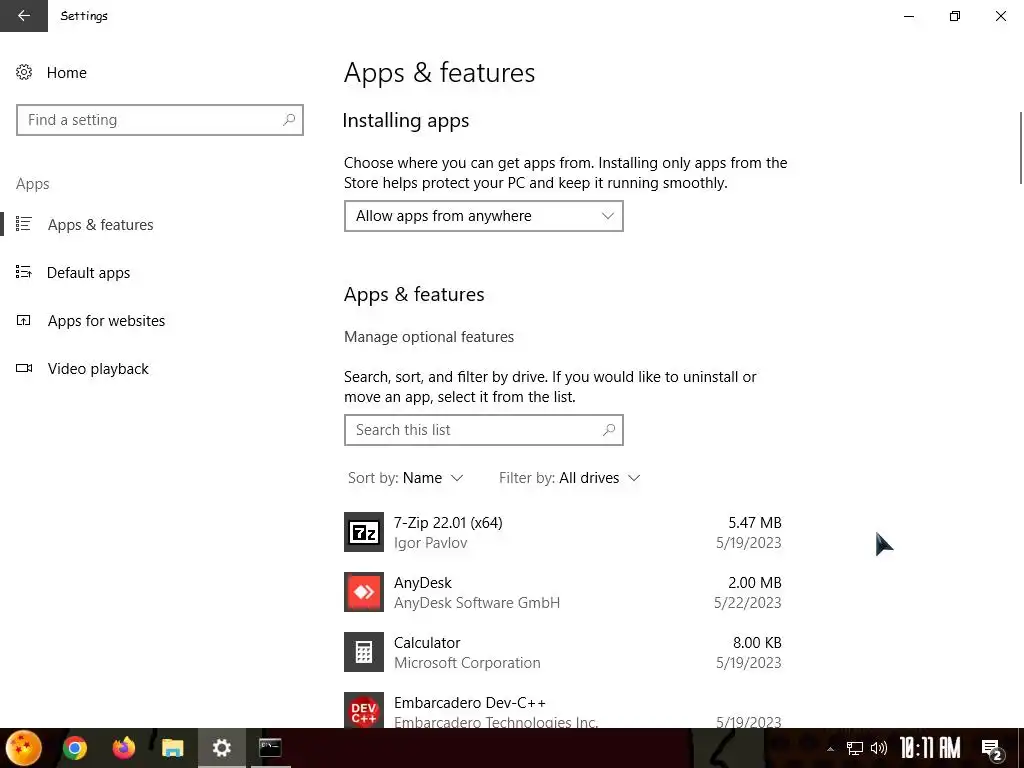Screen dimensions: 1024x768
Task: Click the 5.47 MB size value
Action: pyautogui.click(x=755, y=523)
